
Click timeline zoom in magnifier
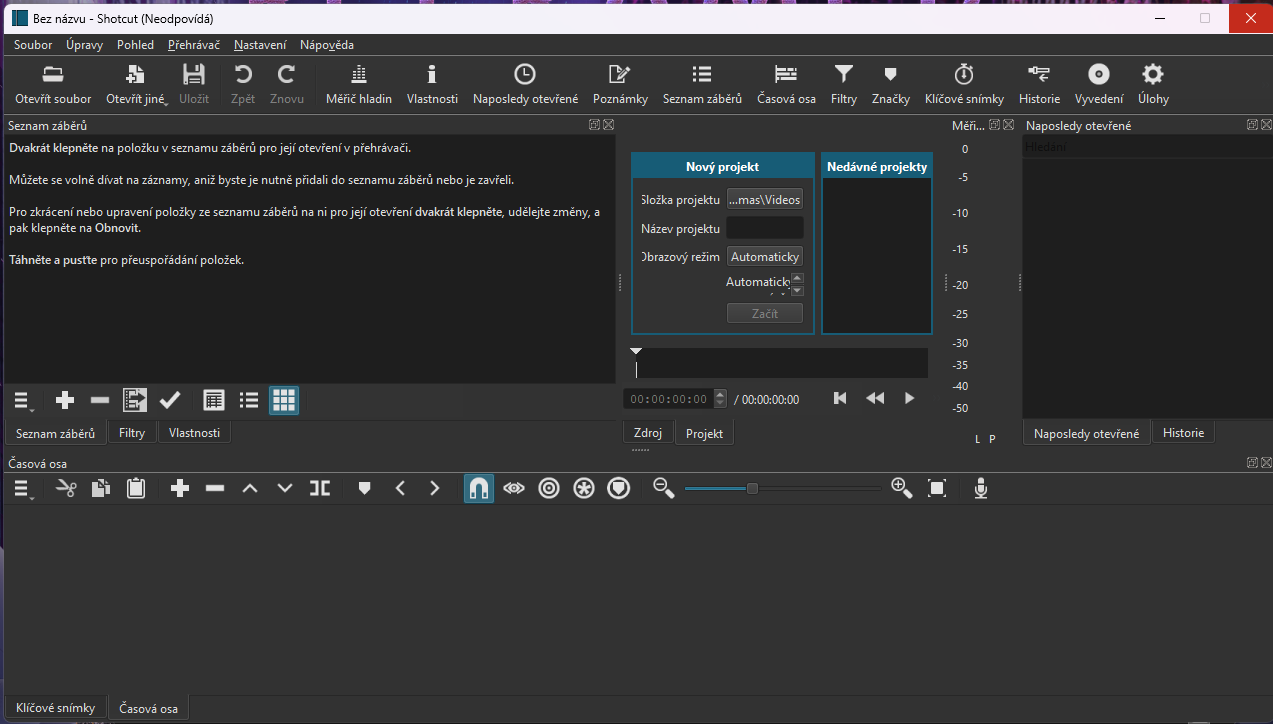[x=901, y=488]
